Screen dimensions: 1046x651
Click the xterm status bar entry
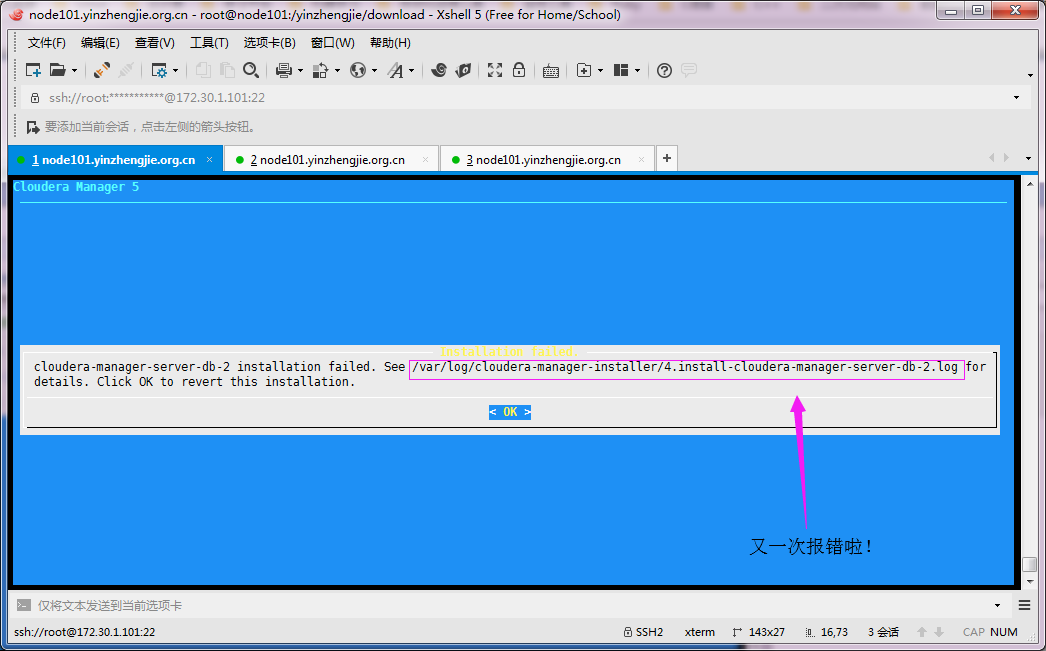point(699,632)
